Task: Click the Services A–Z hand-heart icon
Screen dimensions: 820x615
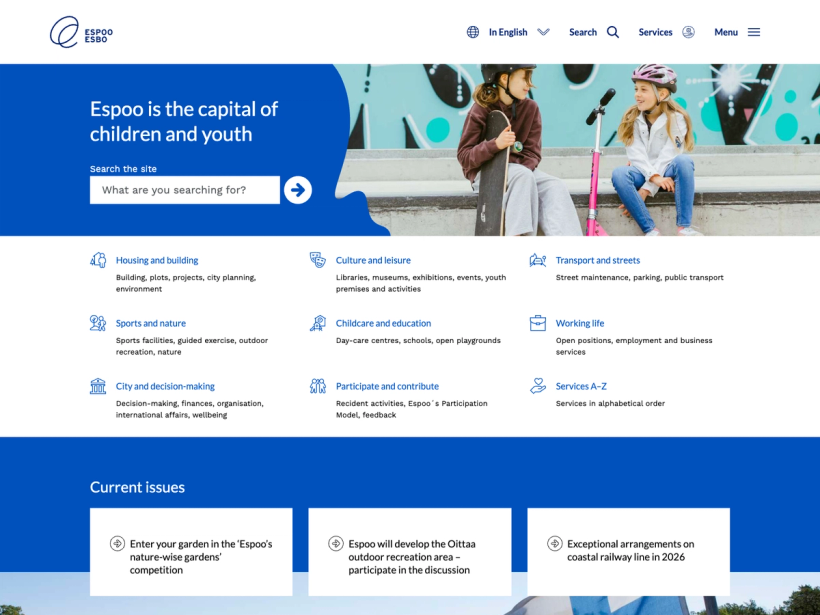Action: [x=538, y=386]
